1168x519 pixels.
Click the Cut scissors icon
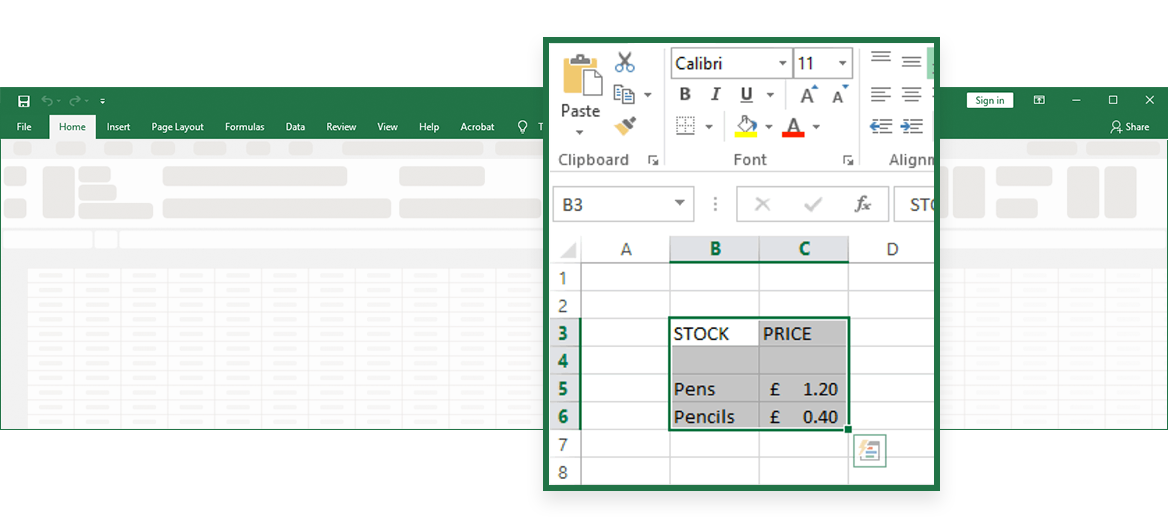coord(625,62)
